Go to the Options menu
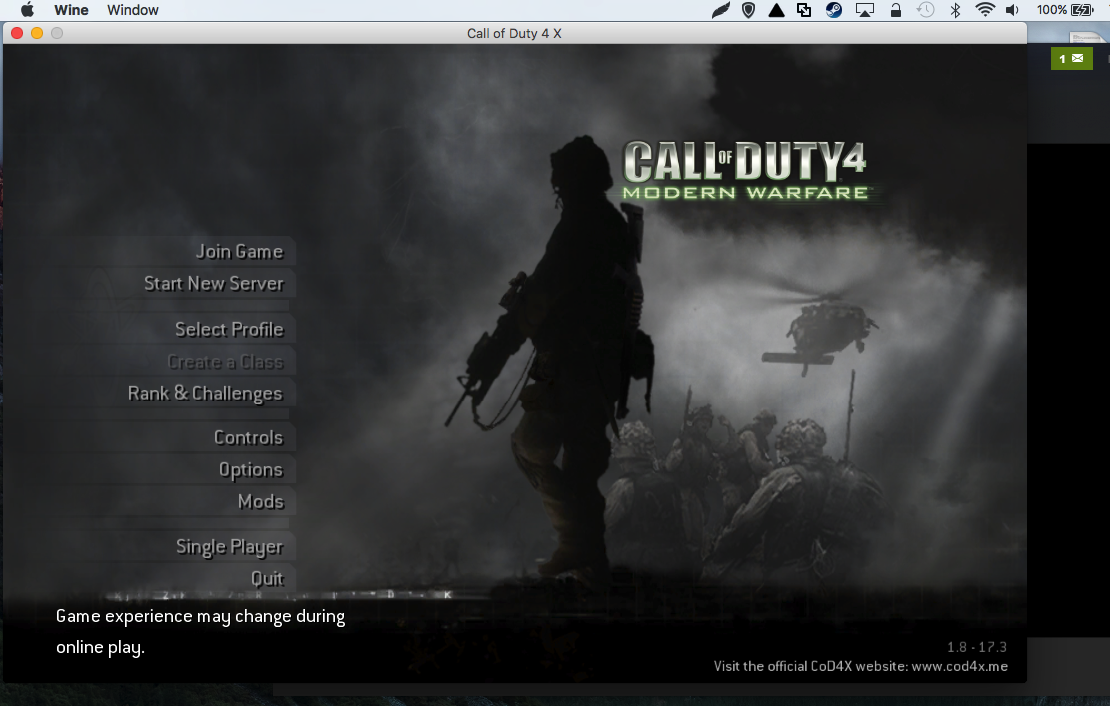The height and width of the screenshot is (706, 1110). point(251,470)
